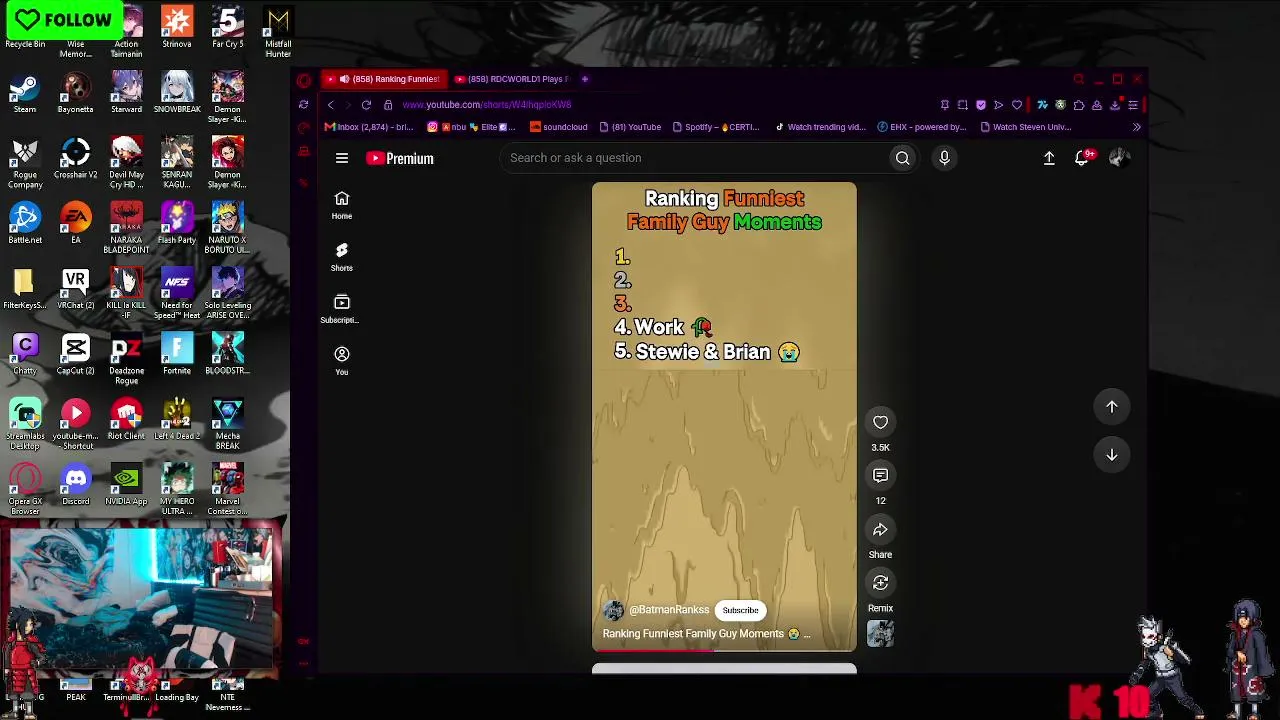
Task: Start voice search with the microphone icon
Action: click(944, 158)
